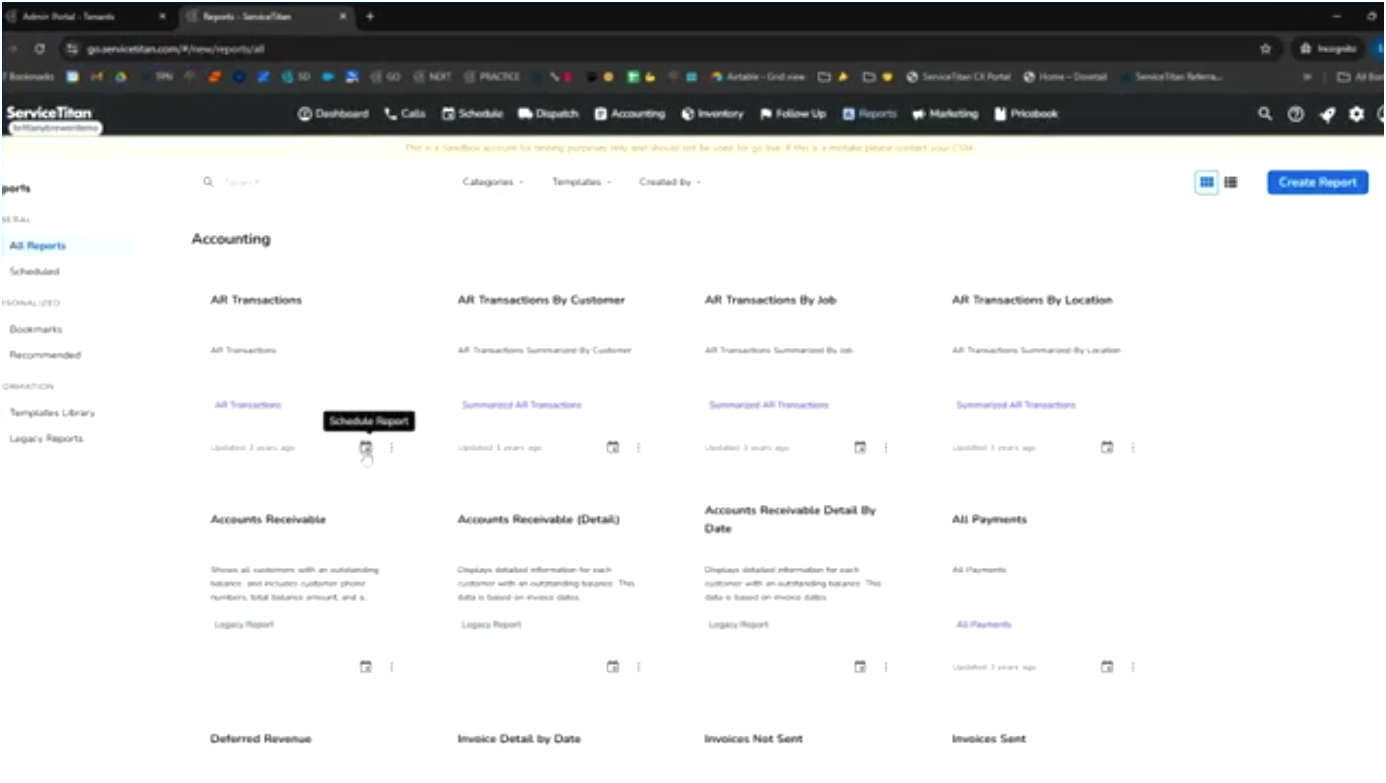Toggle grid view for the reports list
The width and height of the screenshot is (1386, 783).
click(1206, 182)
